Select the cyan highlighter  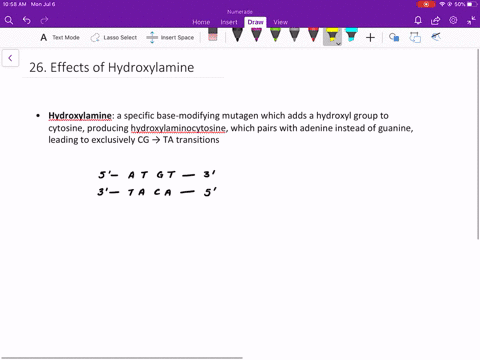351,35
